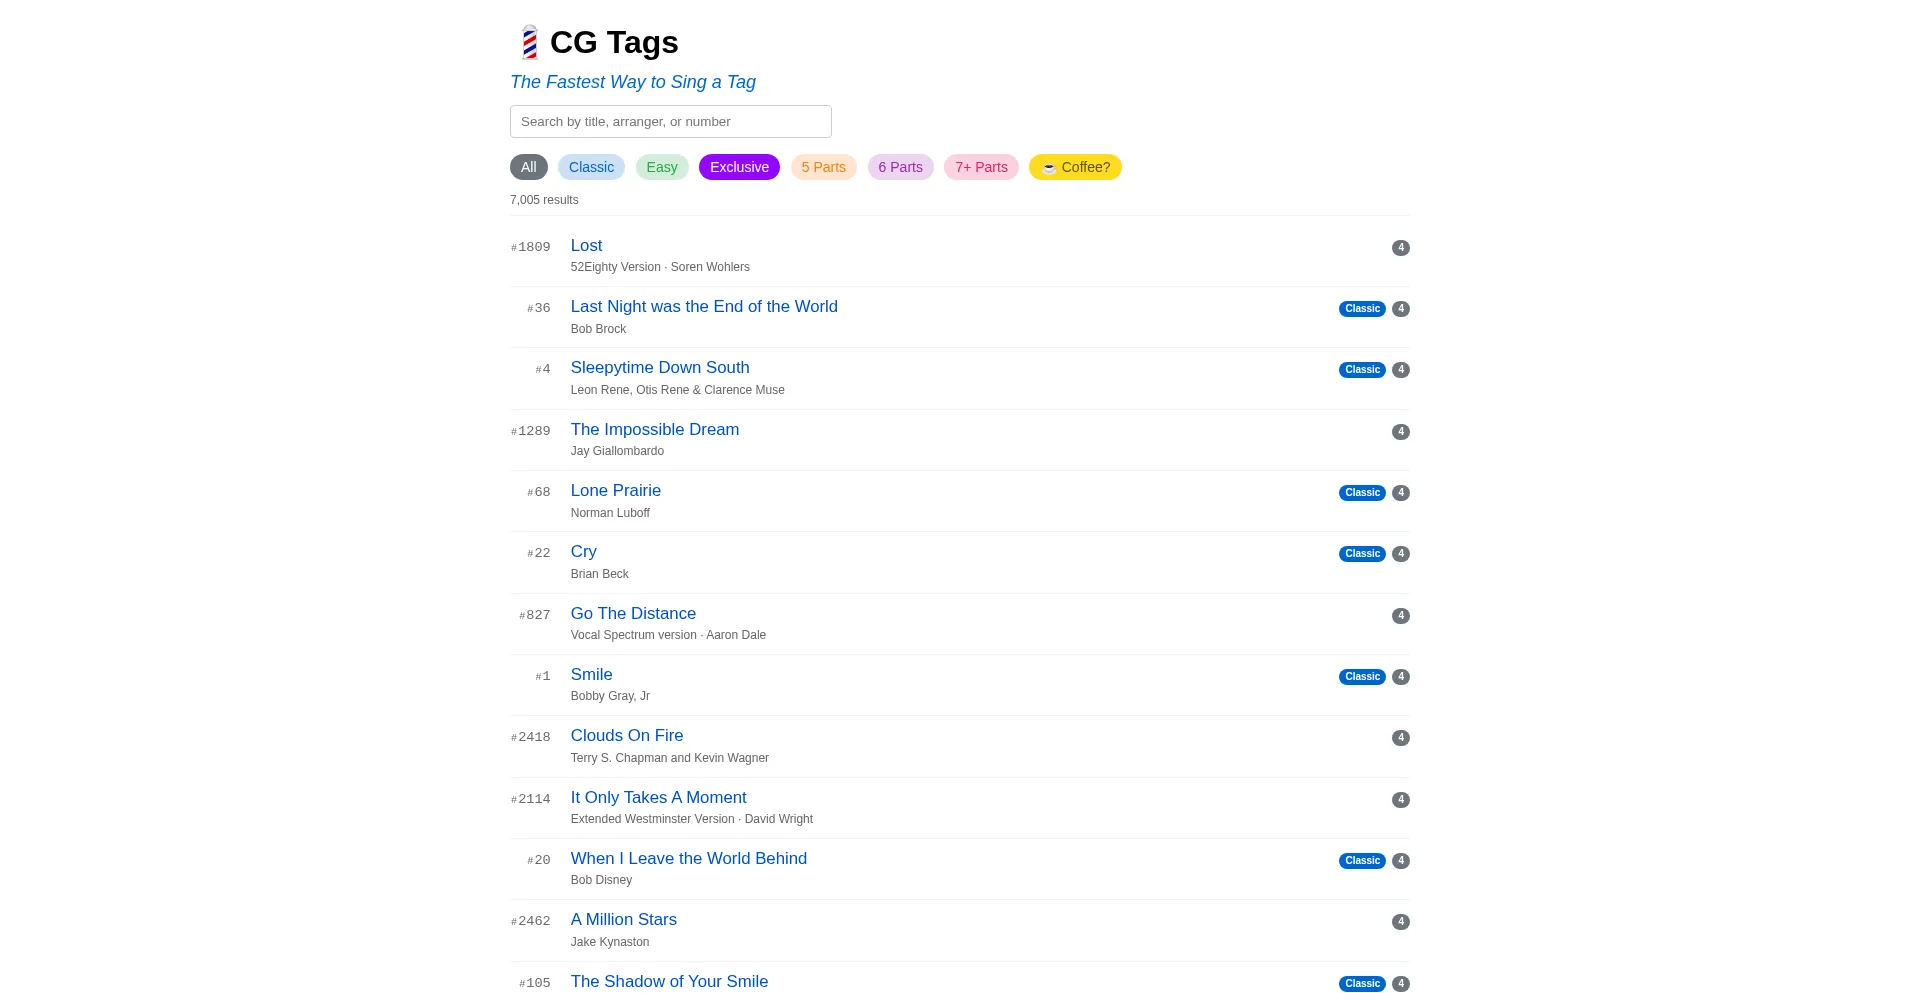Viewport: 1920px width, 993px height.
Task: Click 4-parts badge on The Impossible Dream row
Action: point(1401,432)
